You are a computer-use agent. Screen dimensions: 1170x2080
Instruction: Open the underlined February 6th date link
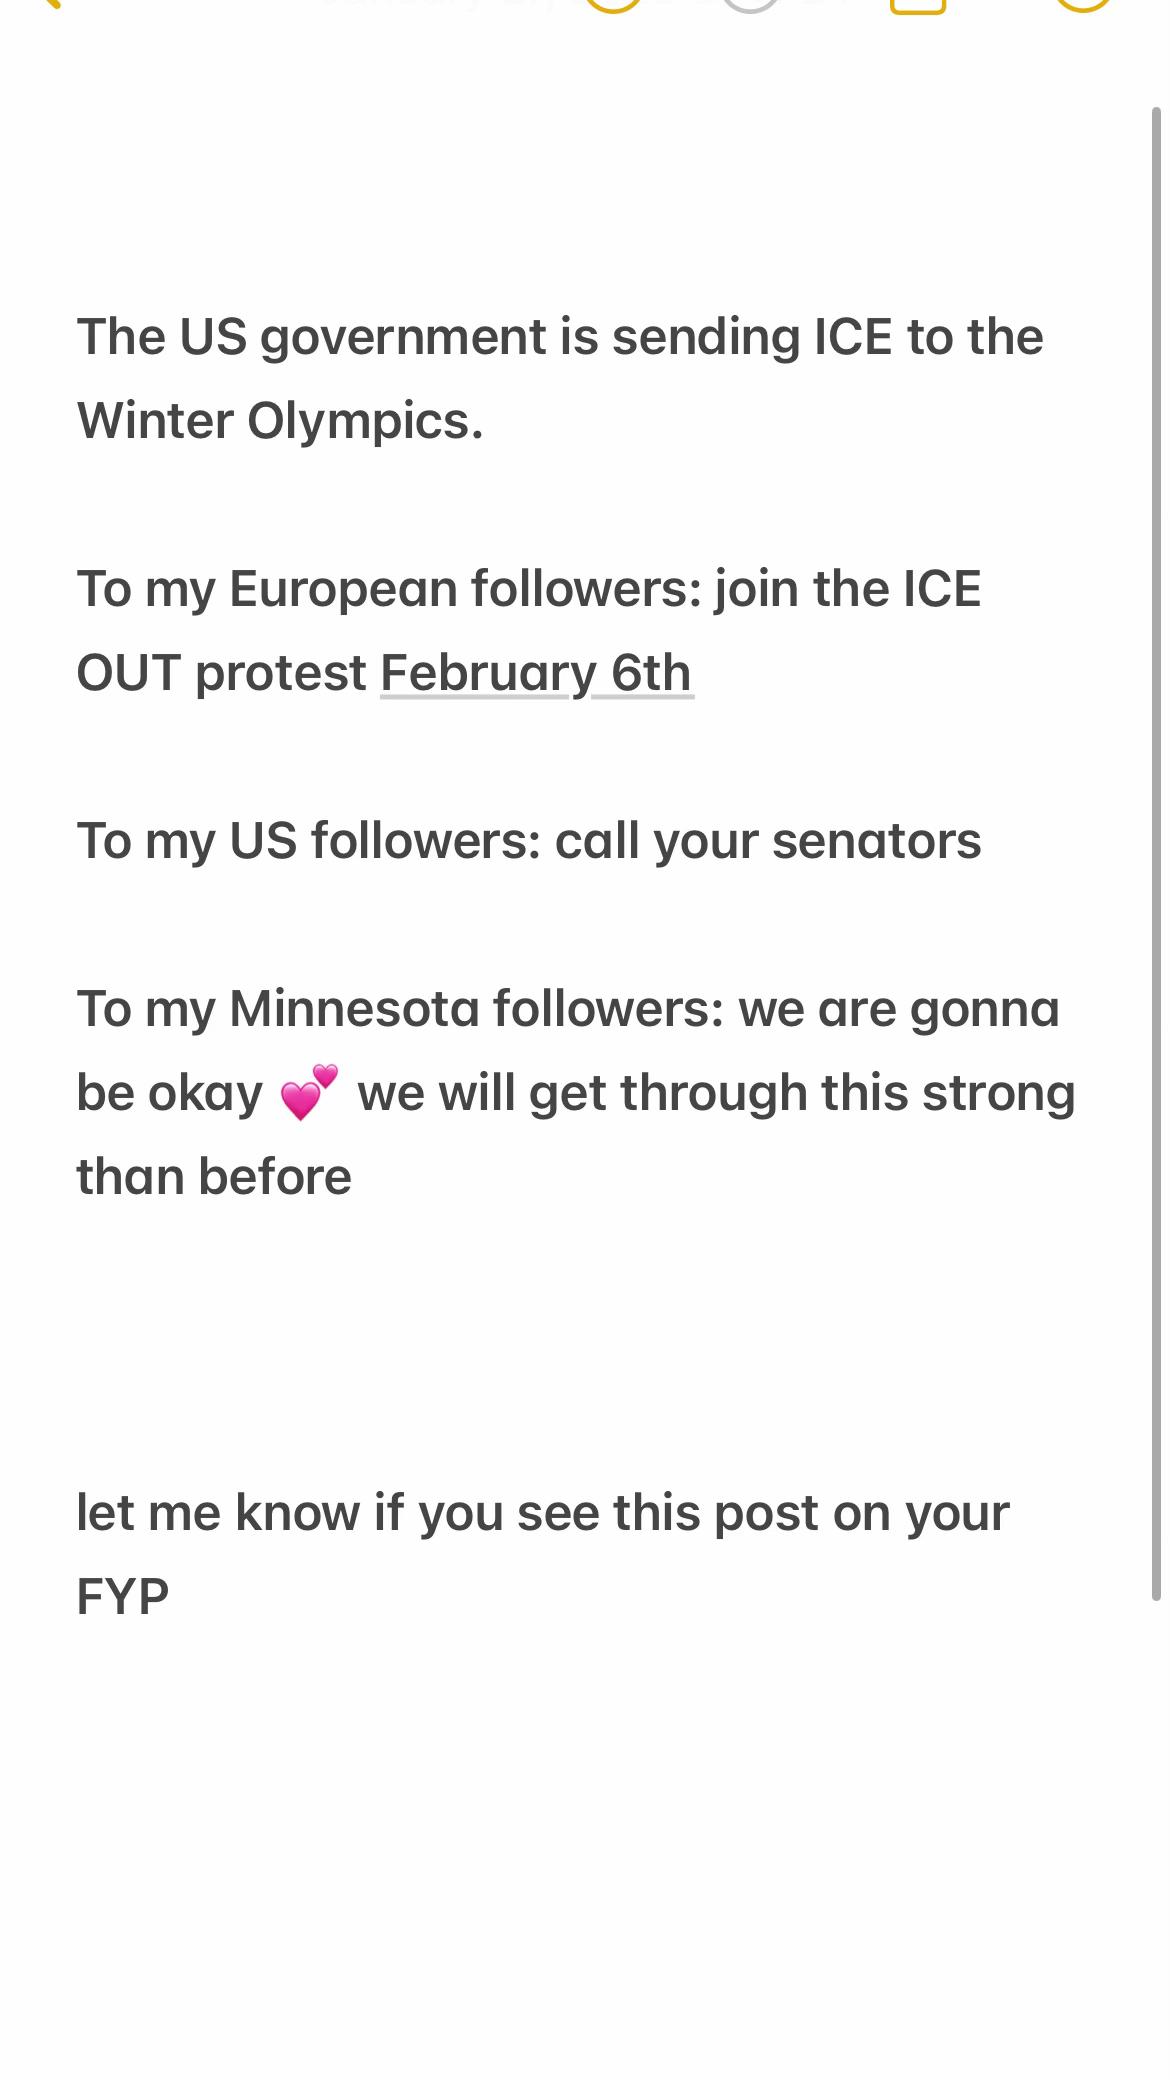click(536, 673)
